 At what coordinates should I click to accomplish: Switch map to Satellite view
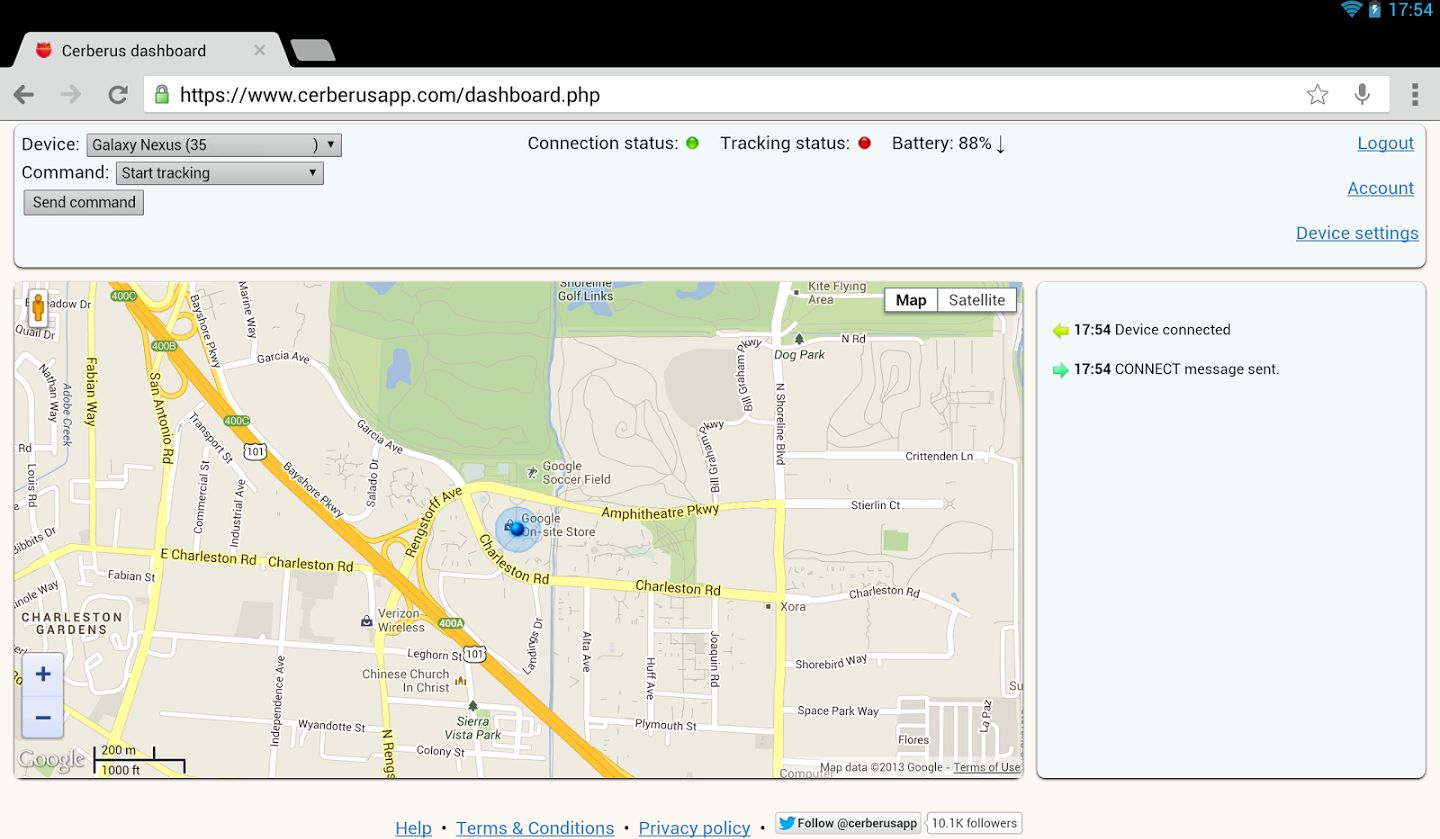coord(977,300)
